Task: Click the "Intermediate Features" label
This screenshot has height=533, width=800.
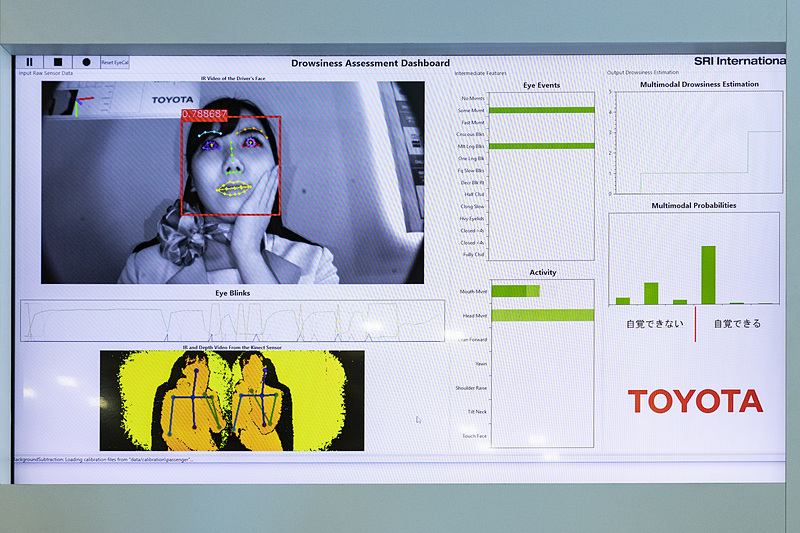Action: point(480,73)
